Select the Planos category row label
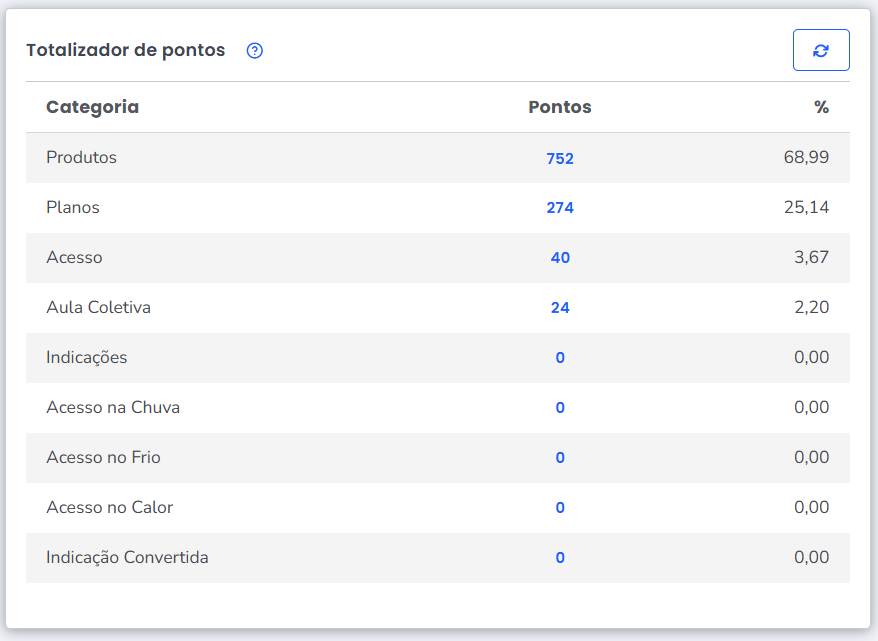Viewport: 878px width, 641px height. click(x=73, y=207)
